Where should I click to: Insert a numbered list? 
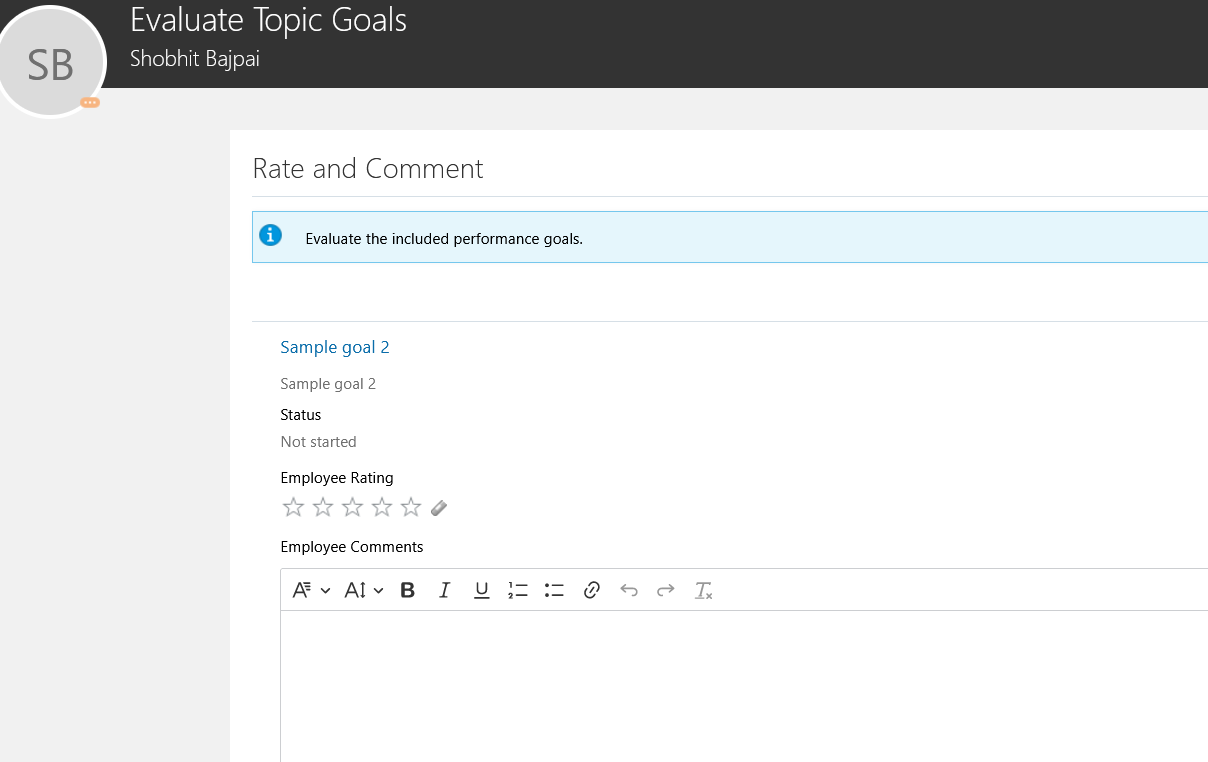518,590
